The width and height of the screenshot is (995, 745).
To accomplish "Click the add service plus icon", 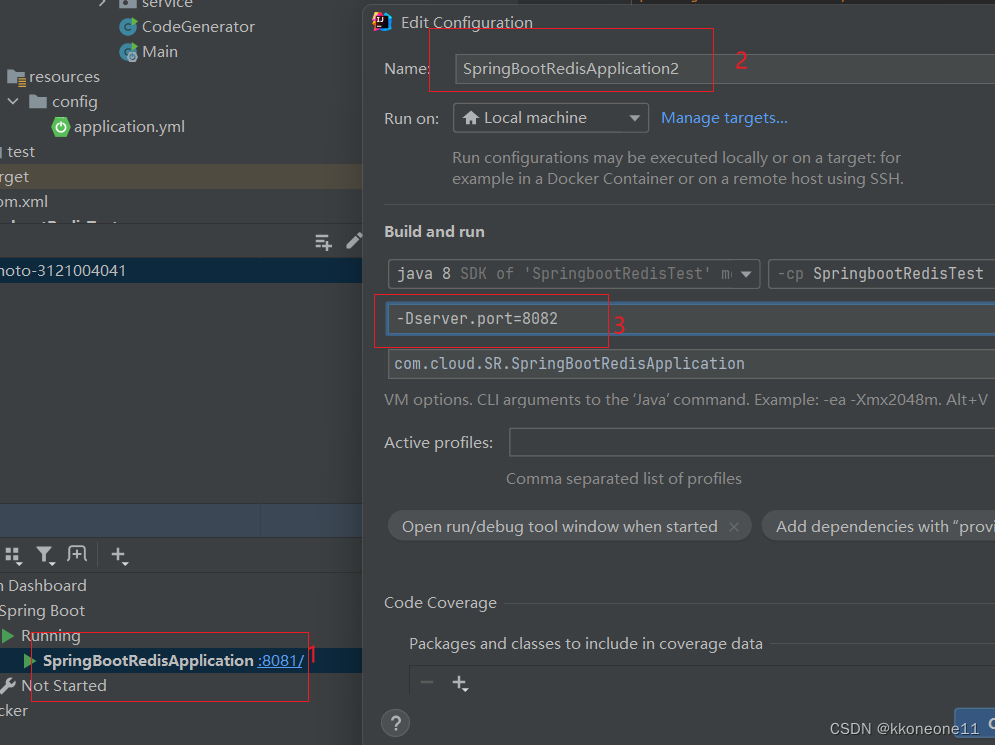I will click(119, 556).
